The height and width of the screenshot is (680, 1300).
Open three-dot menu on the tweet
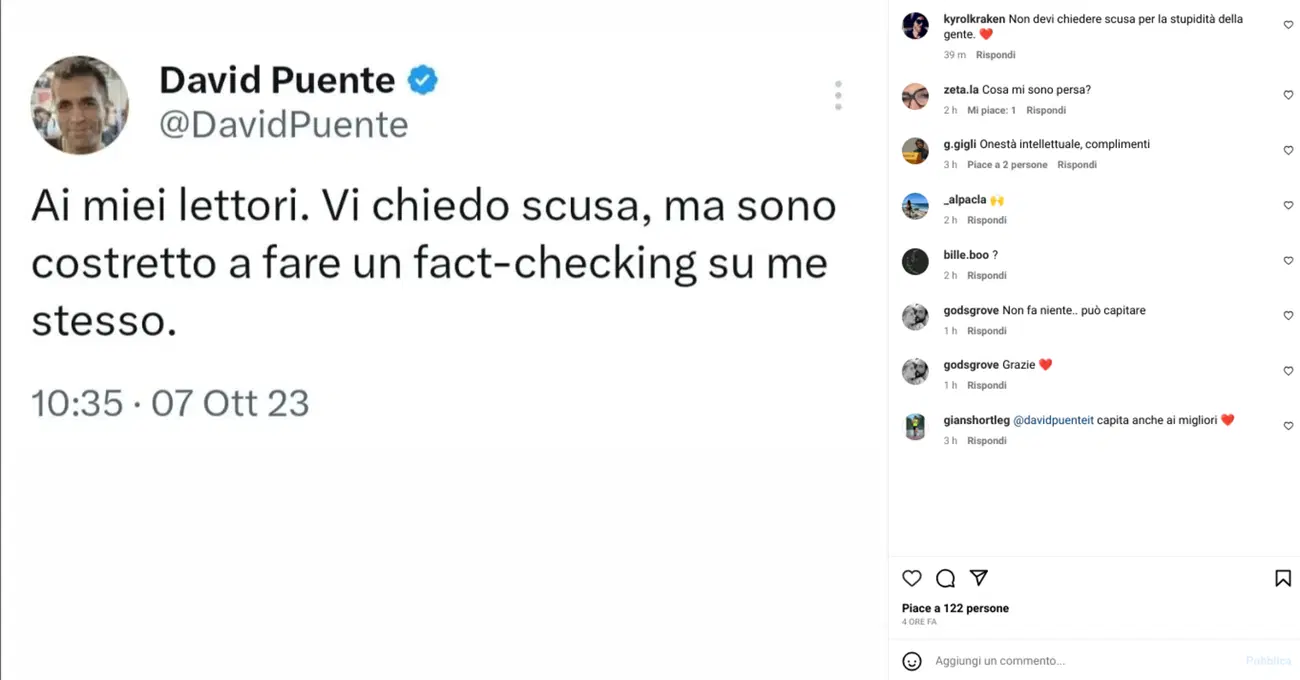pyautogui.click(x=838, y=95)
